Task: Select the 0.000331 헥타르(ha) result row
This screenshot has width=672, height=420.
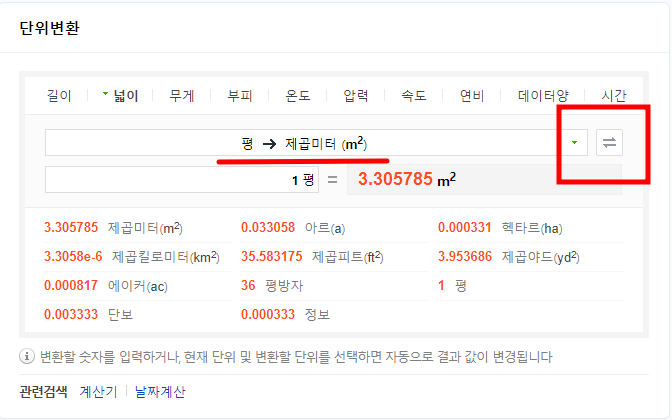Action: click(531, 228)
